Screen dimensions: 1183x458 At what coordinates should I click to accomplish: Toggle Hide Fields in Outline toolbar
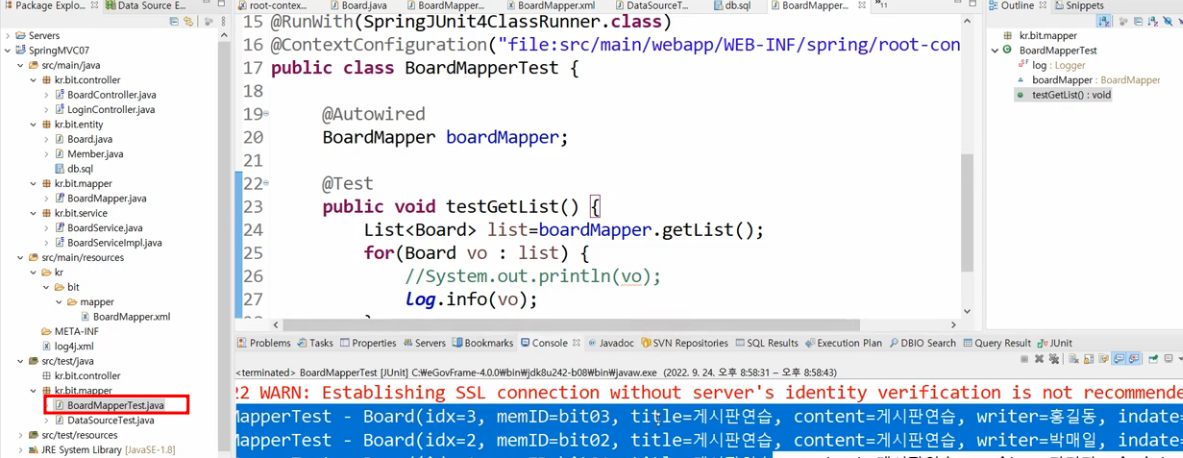(1168, 21)
